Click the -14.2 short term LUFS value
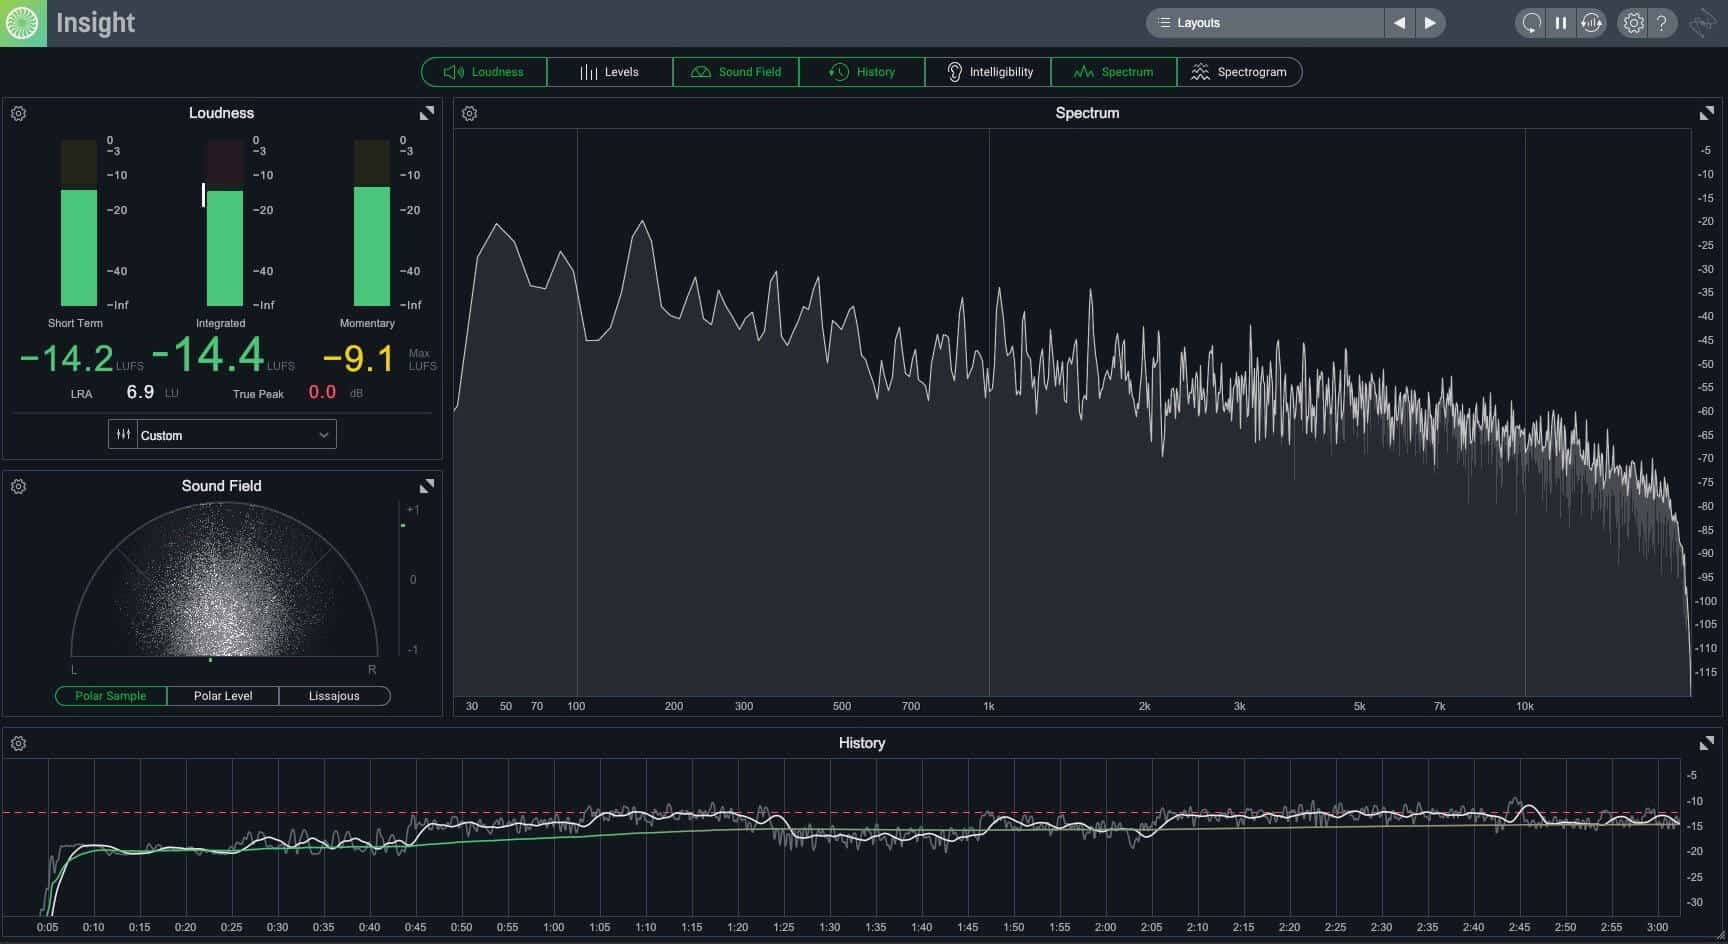 pyautogui.click(x=67, y=358)
